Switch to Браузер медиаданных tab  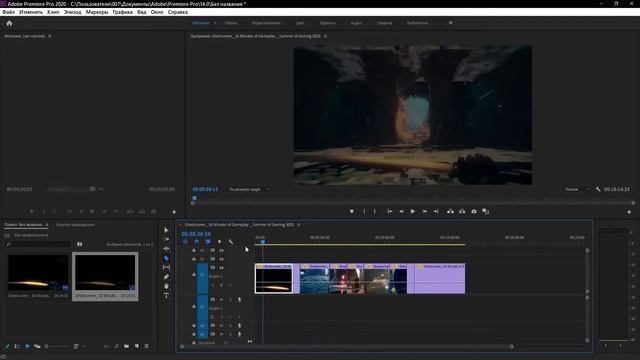click(76, 225)
